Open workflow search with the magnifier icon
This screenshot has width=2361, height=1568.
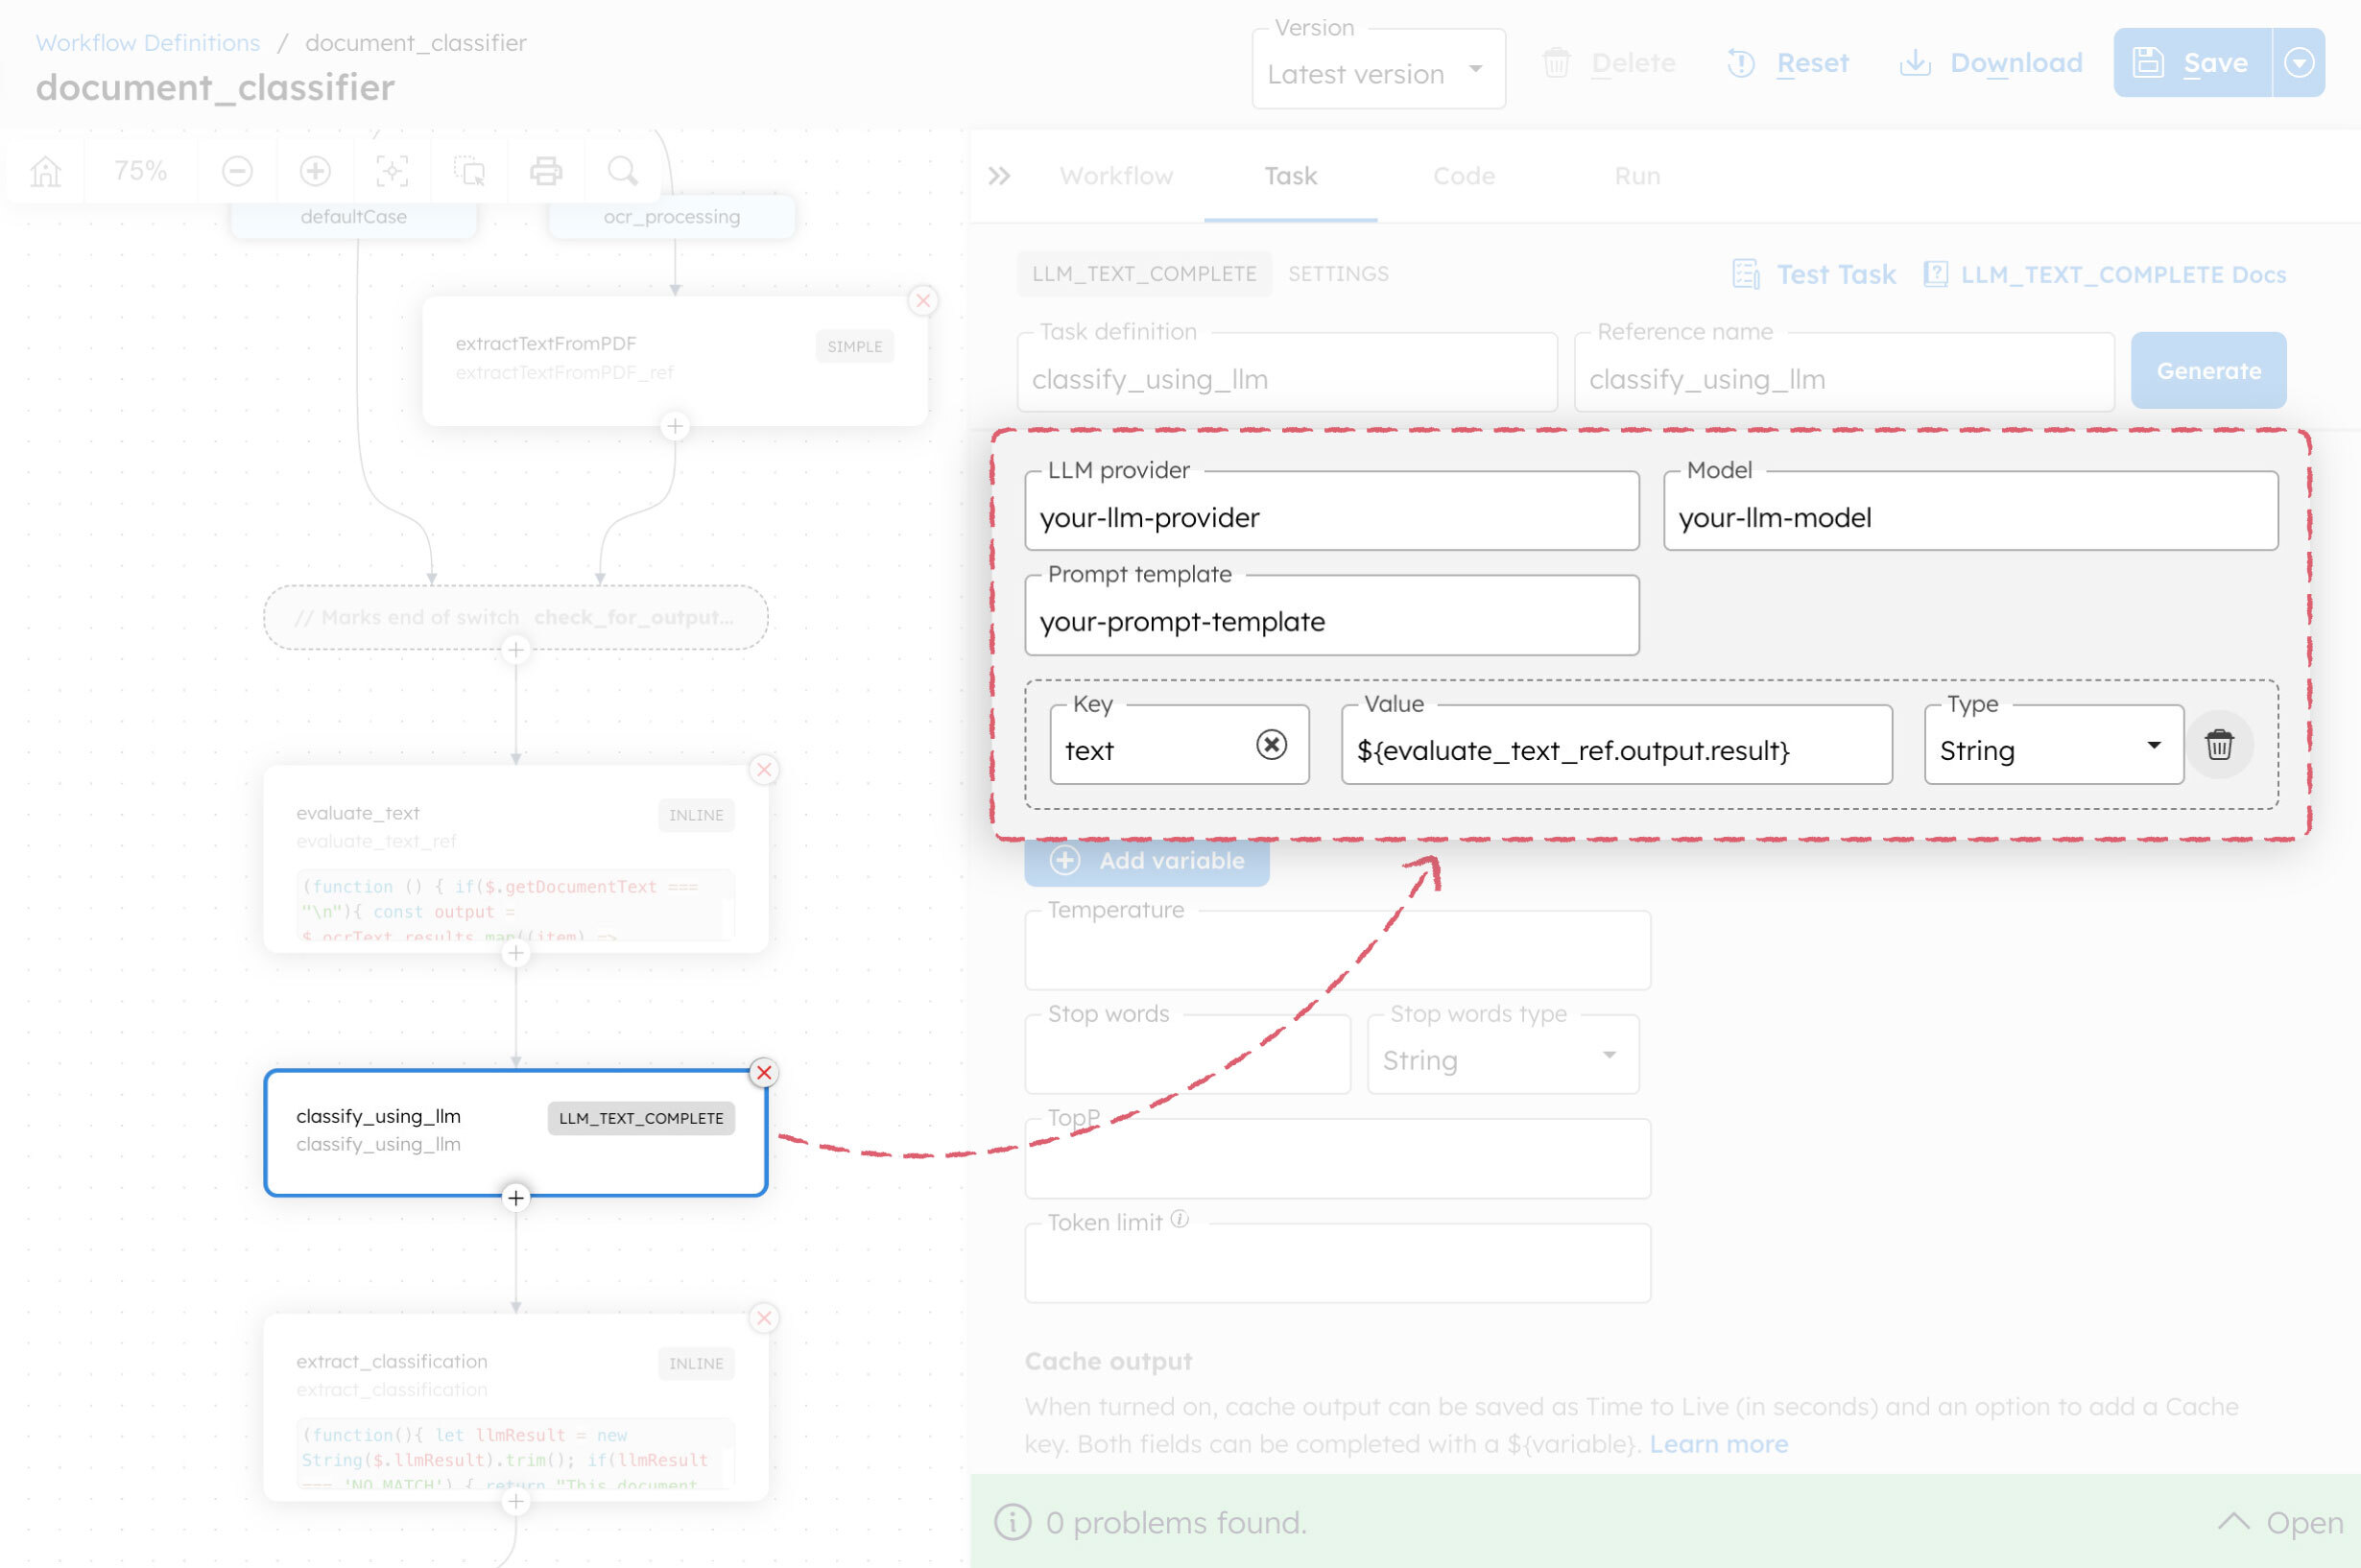coord(622,171)
